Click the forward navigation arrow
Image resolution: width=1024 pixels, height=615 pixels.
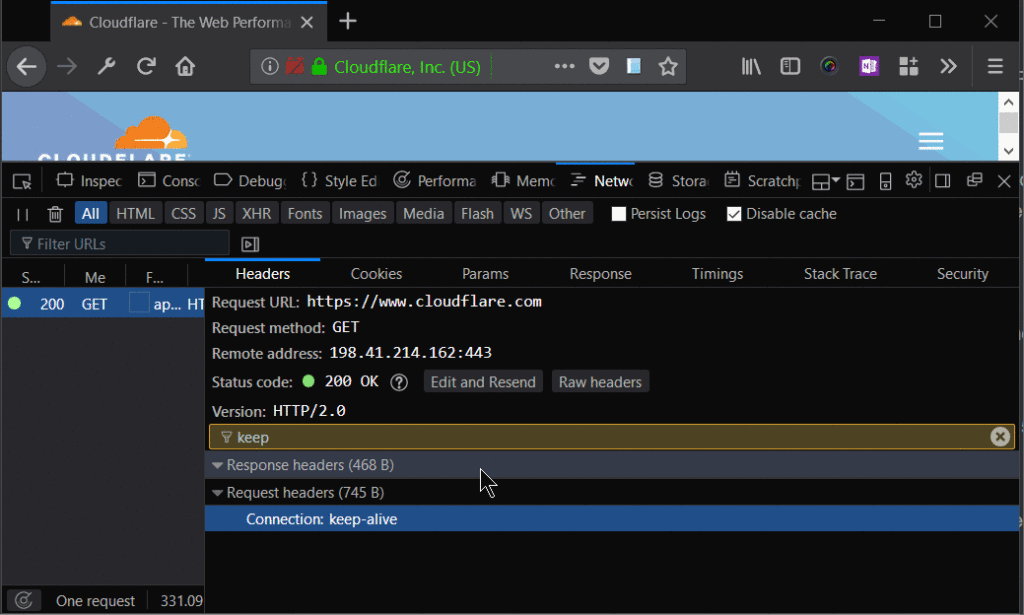67,67
